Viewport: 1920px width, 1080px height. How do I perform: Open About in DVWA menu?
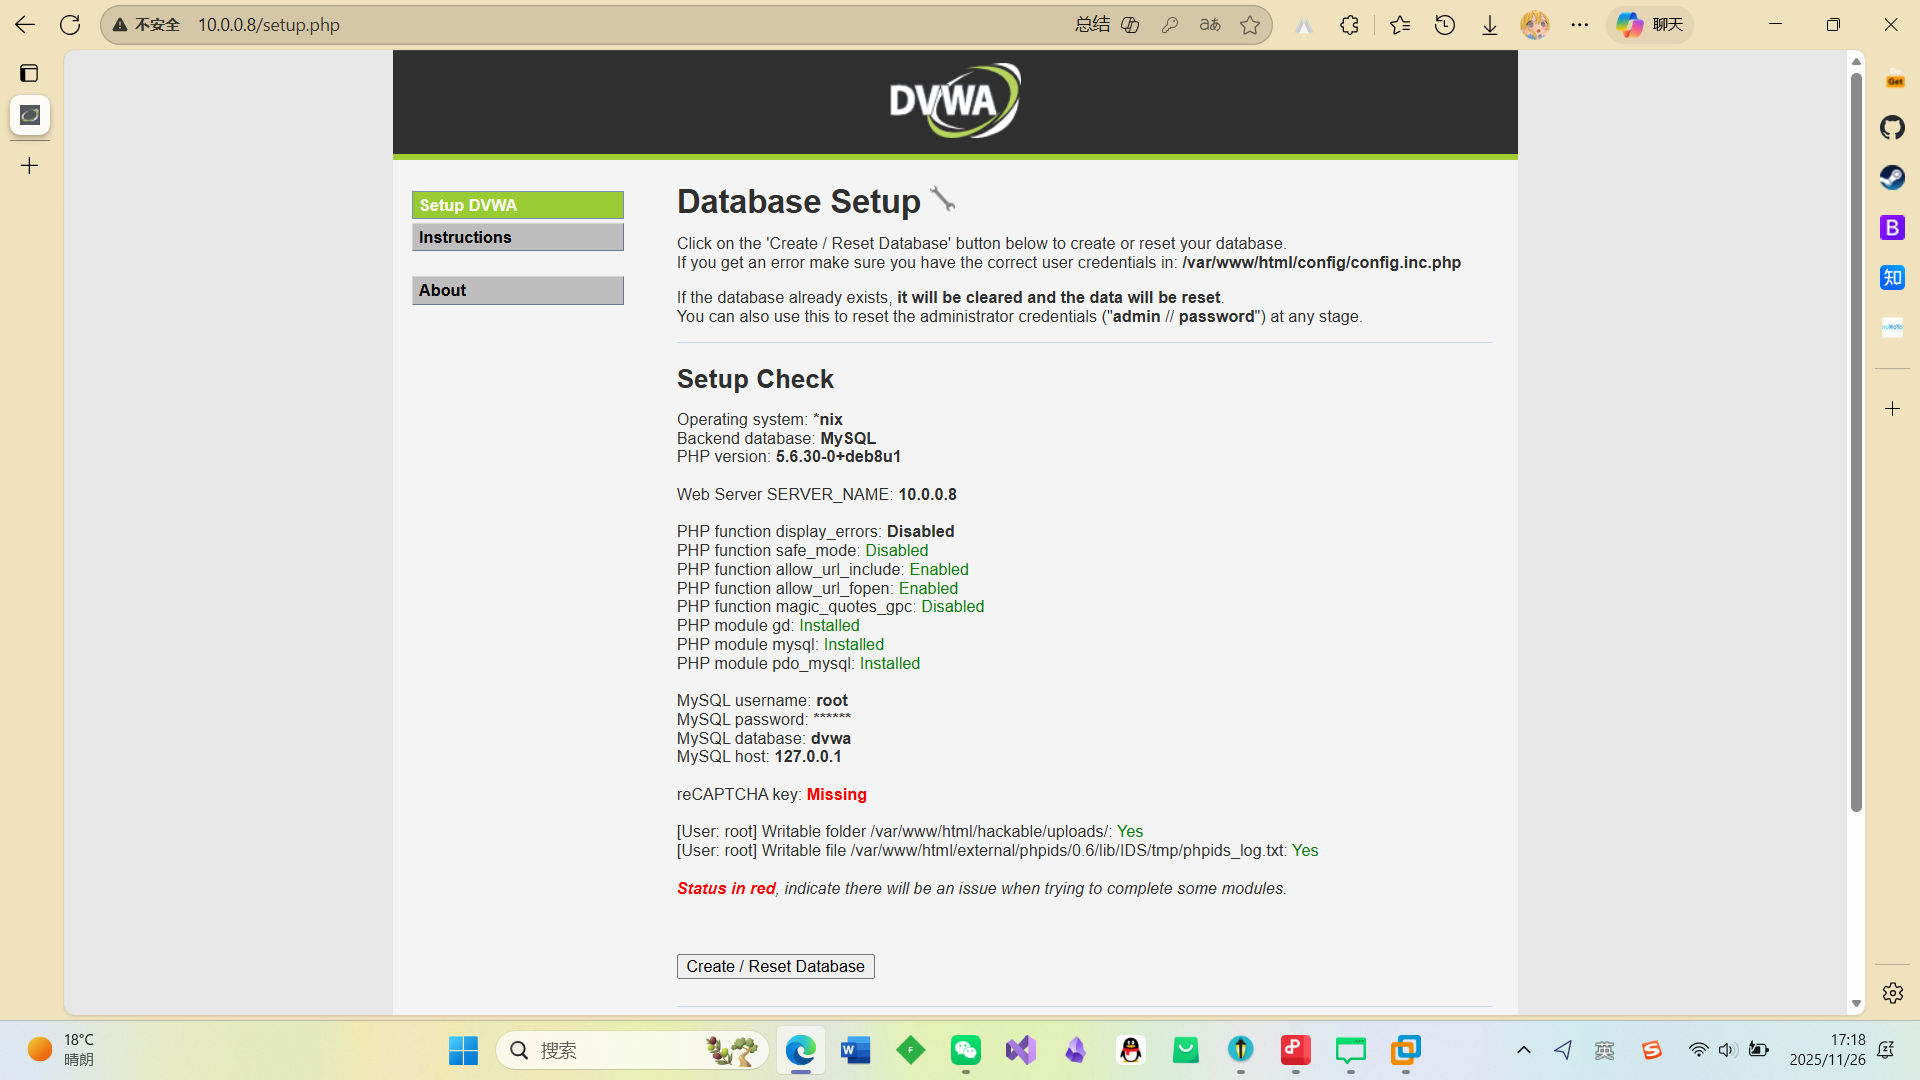517,290
